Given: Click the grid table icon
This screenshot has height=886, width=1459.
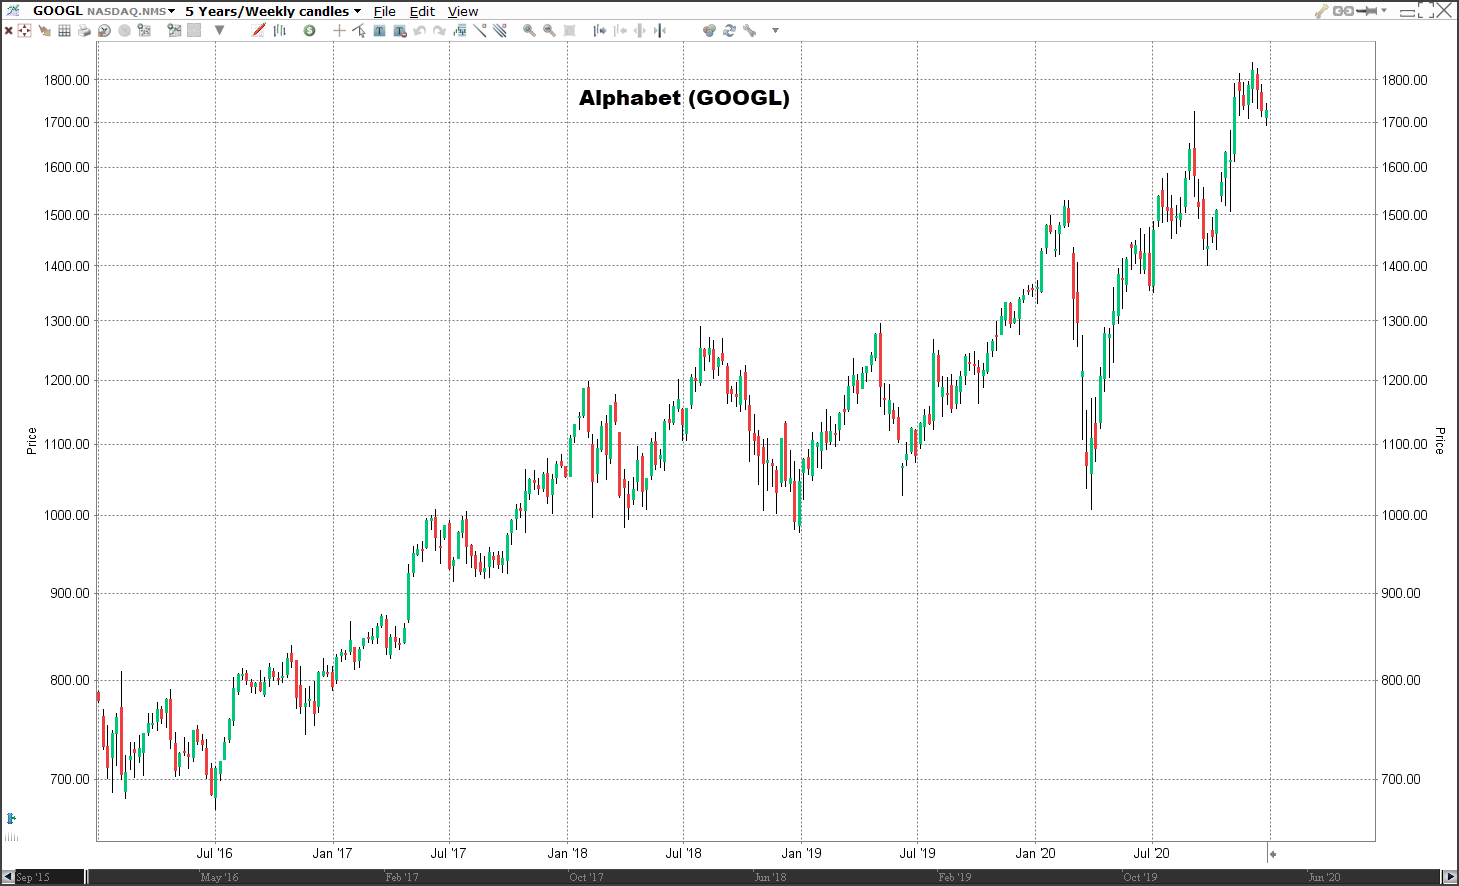Looking at the screenshot, I should (x=64, y=31).
